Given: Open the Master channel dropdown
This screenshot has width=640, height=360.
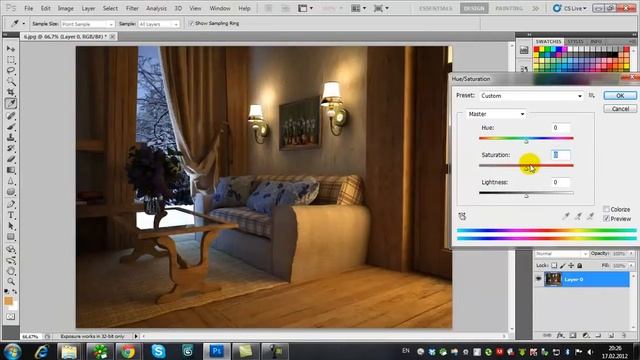Looking at the screenshot, I should (x=496, y=114).
